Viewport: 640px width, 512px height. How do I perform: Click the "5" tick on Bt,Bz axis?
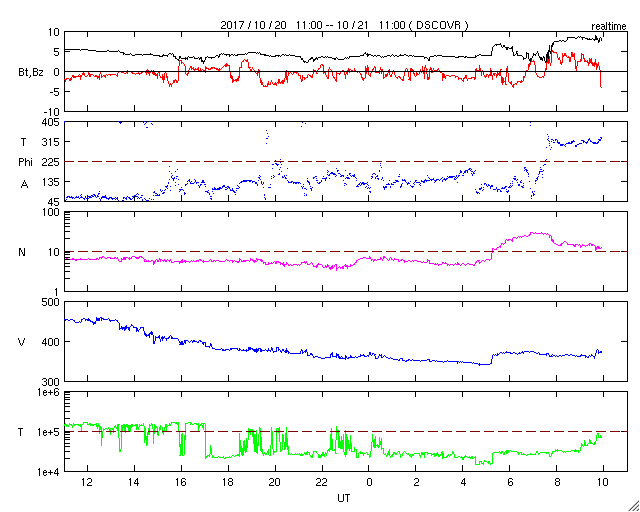pyautogui.click(x=57, y=52)
